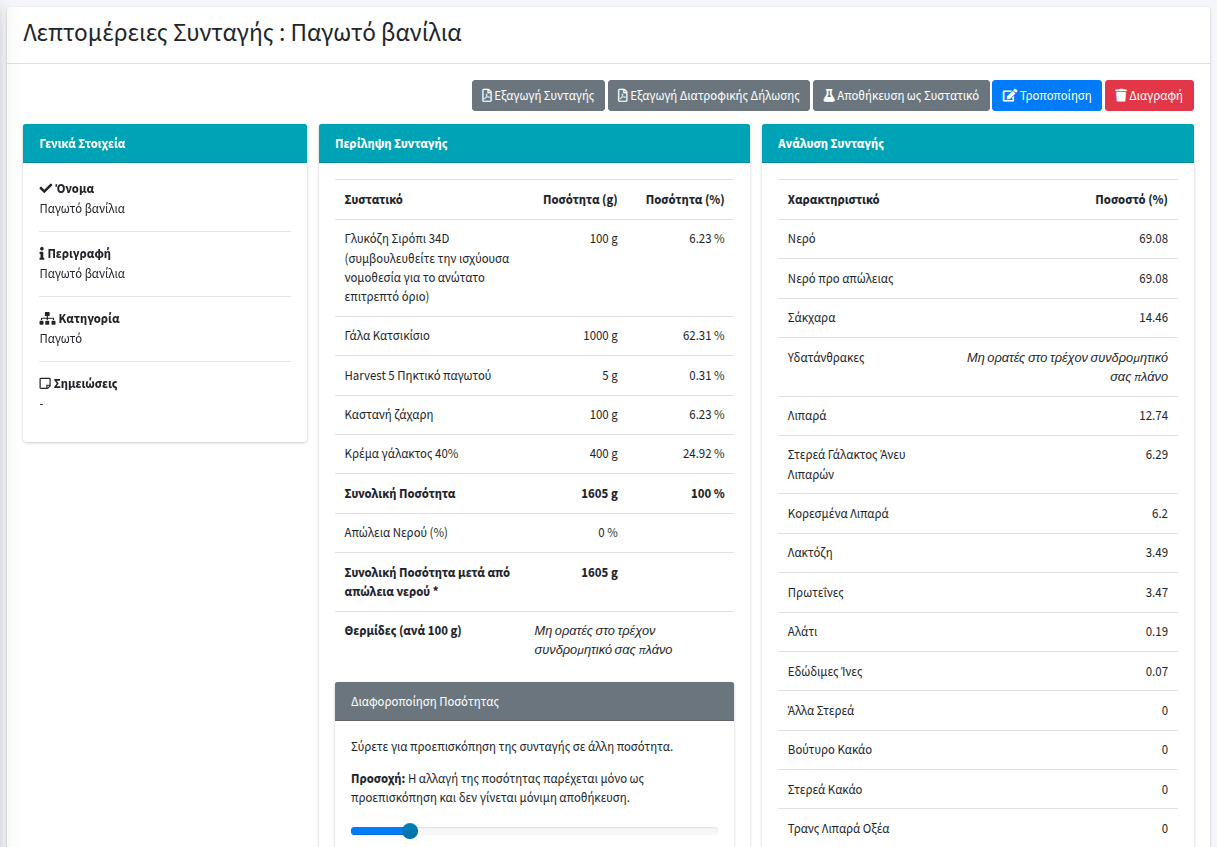Click the Περίληψη Συνταγής panel header
This screenshot has width=1217, height=847.
point(534,143)
